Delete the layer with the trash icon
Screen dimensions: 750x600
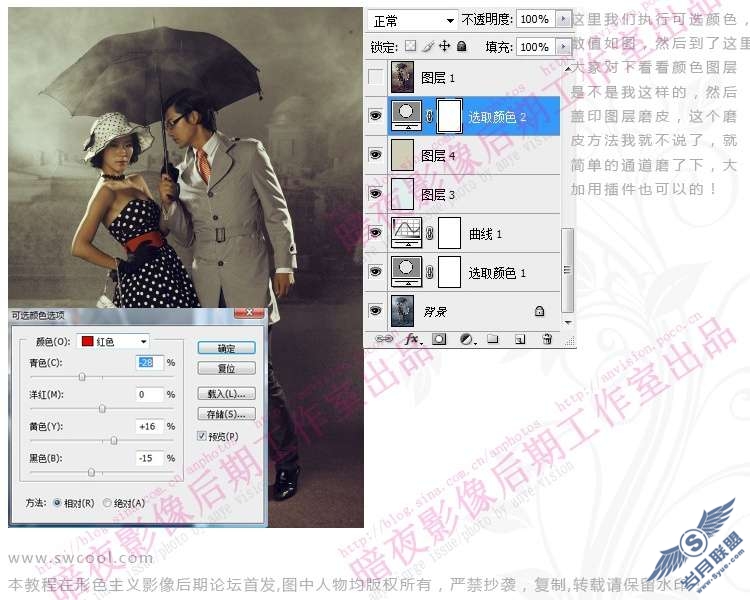point(547,339)
